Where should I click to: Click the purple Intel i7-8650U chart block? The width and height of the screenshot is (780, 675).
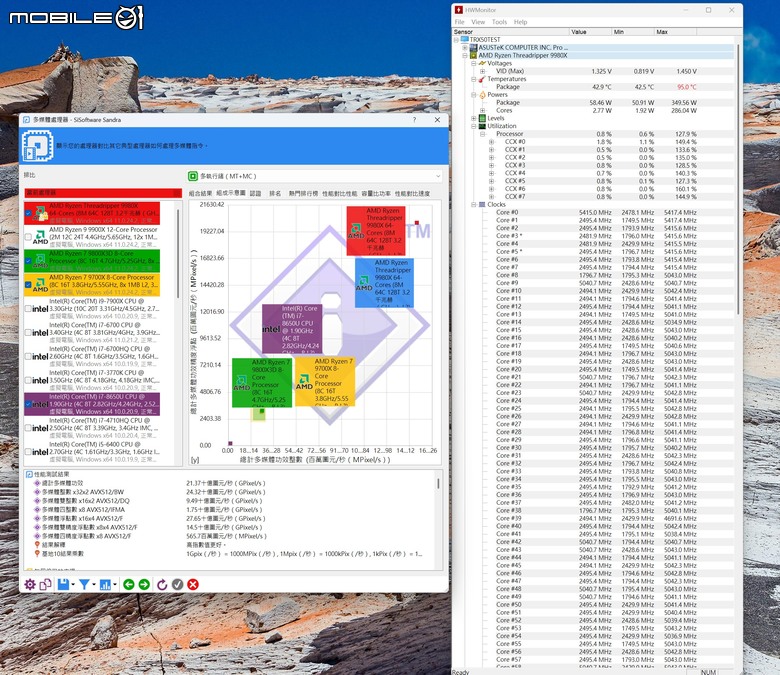tap(292, 329)
